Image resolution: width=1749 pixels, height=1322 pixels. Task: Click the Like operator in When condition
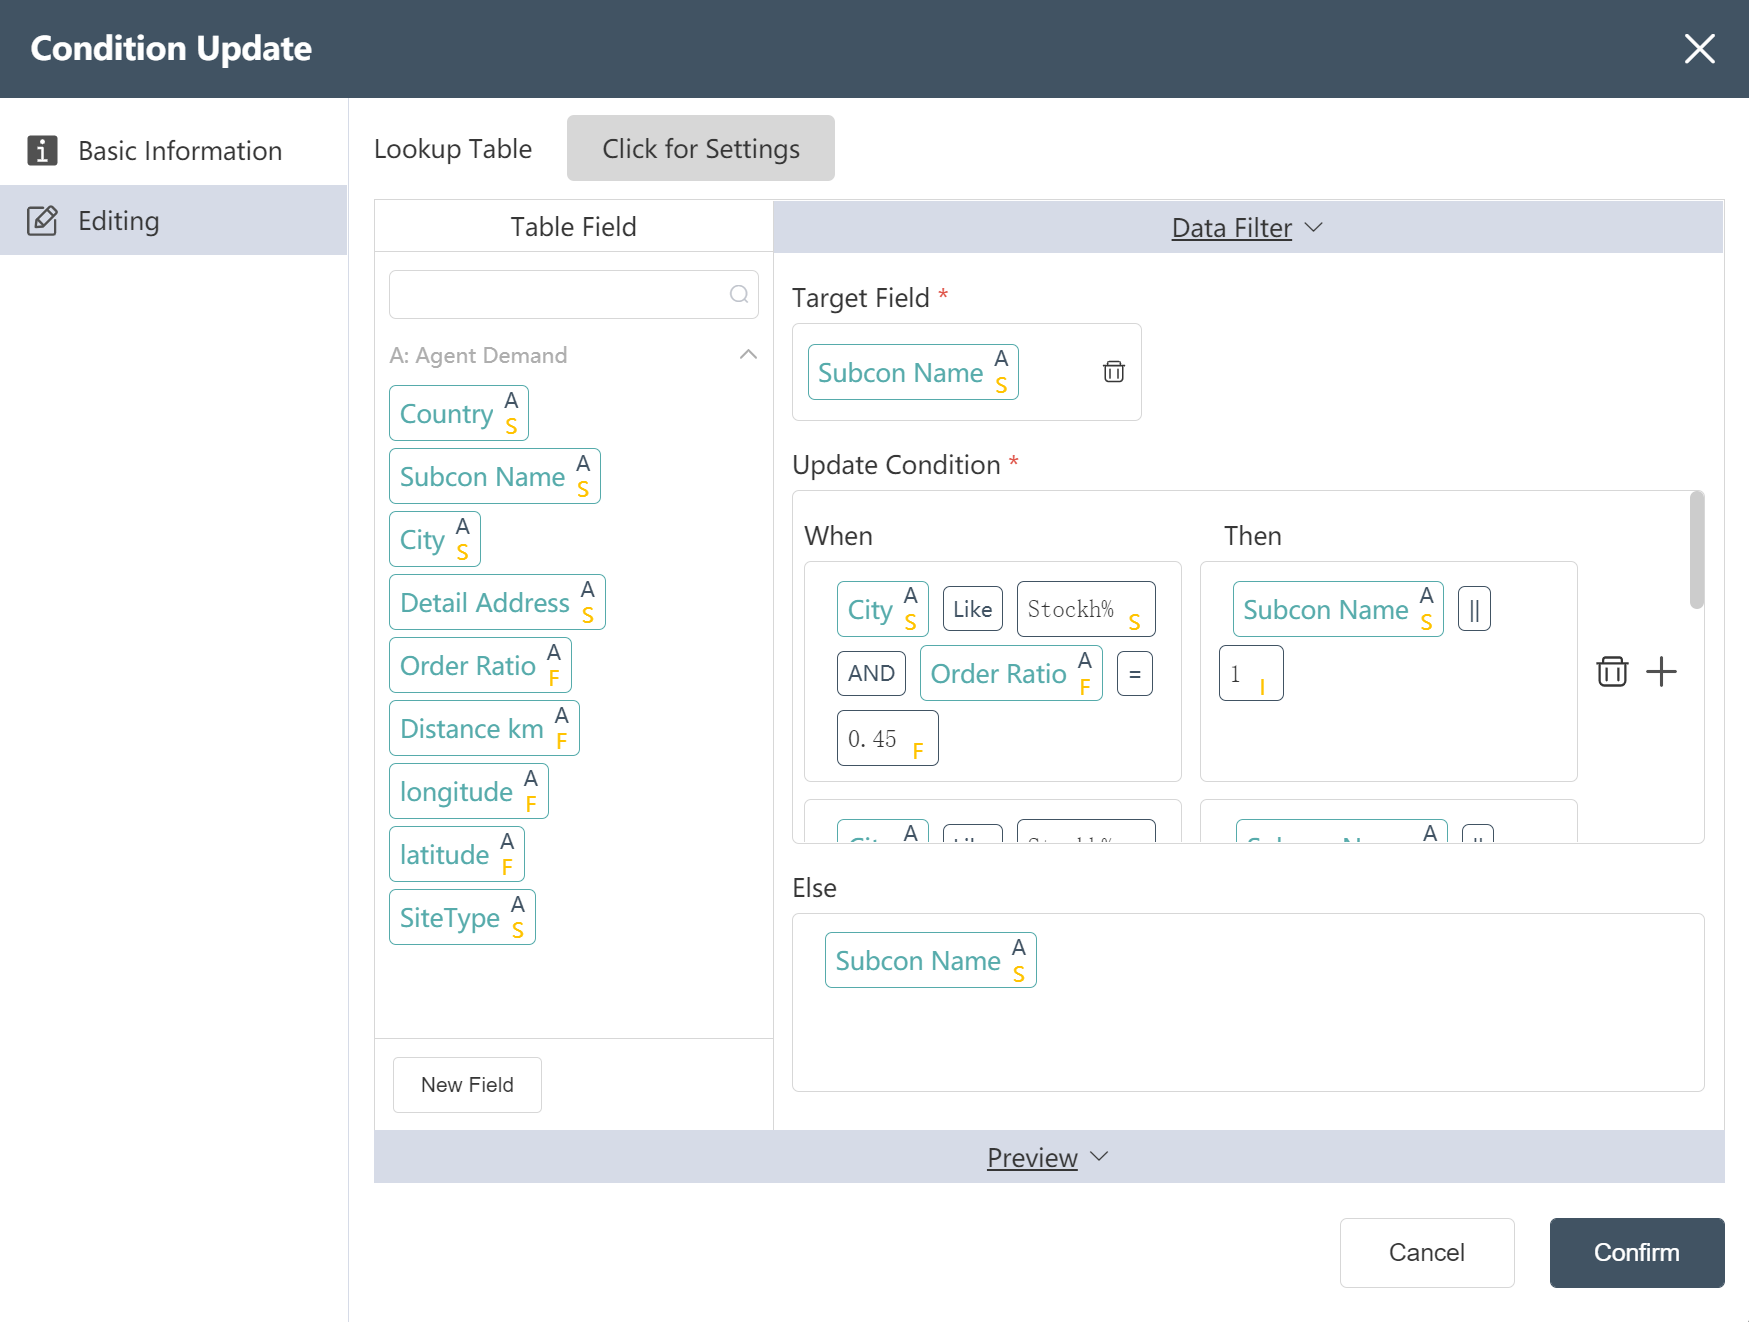tap(972, 609)
